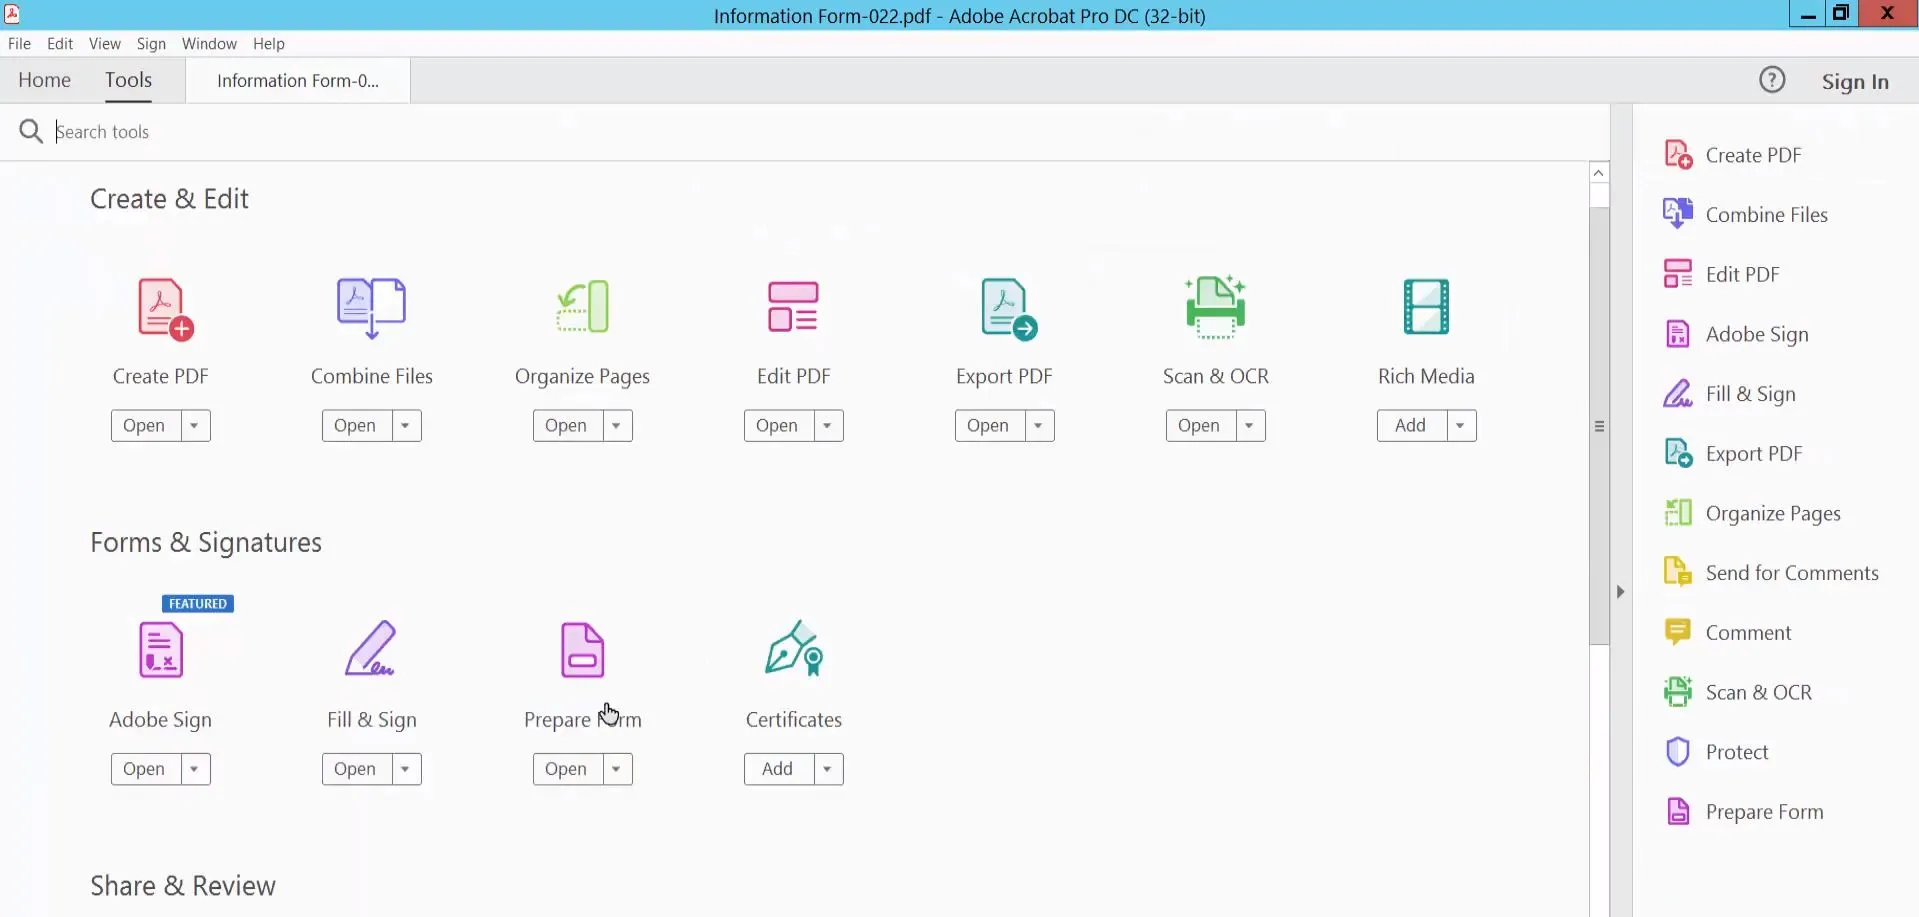Click Open button under Edit PDF
Screen dimensions: 1919x917
[x=778, y=426]
